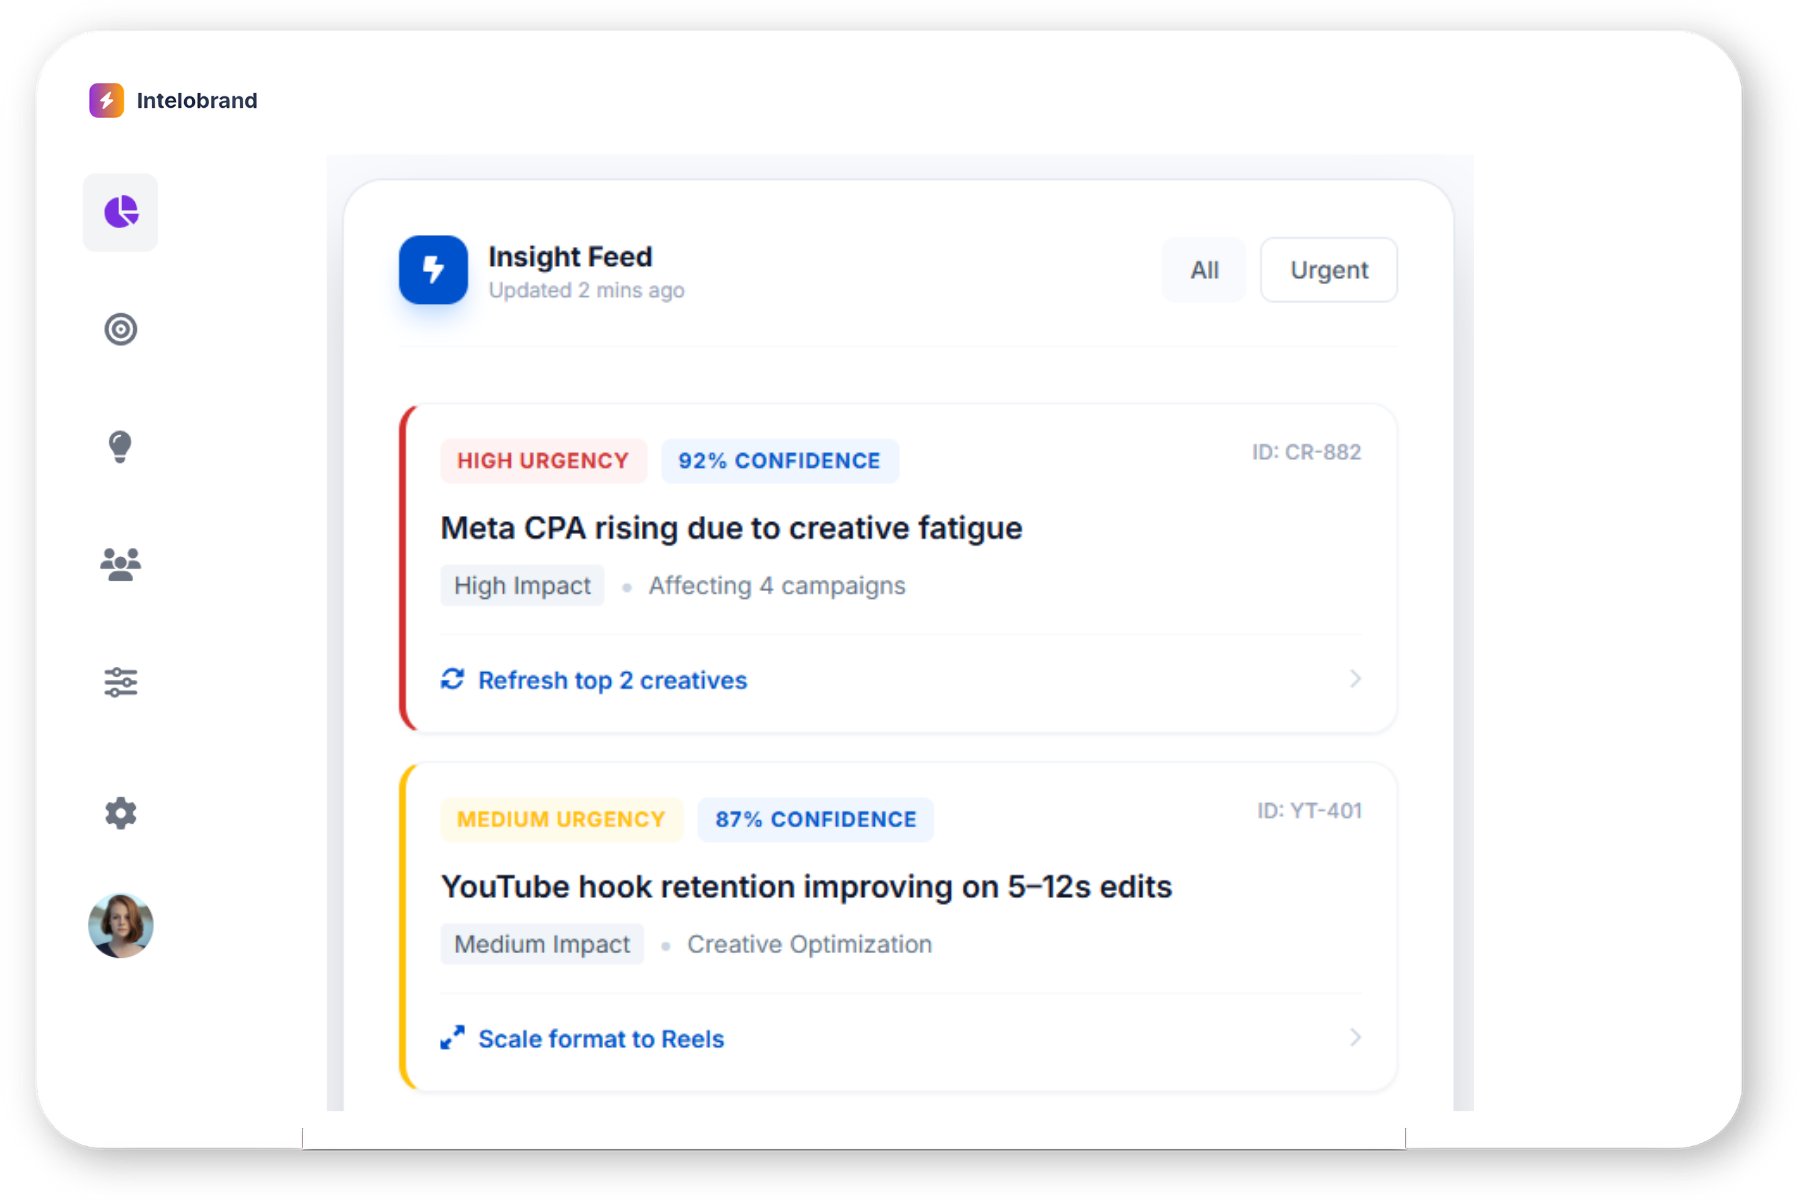Expand the Scale format to Reels chevron
Screen dimensions: 1800x1200
point(1355,1038)
